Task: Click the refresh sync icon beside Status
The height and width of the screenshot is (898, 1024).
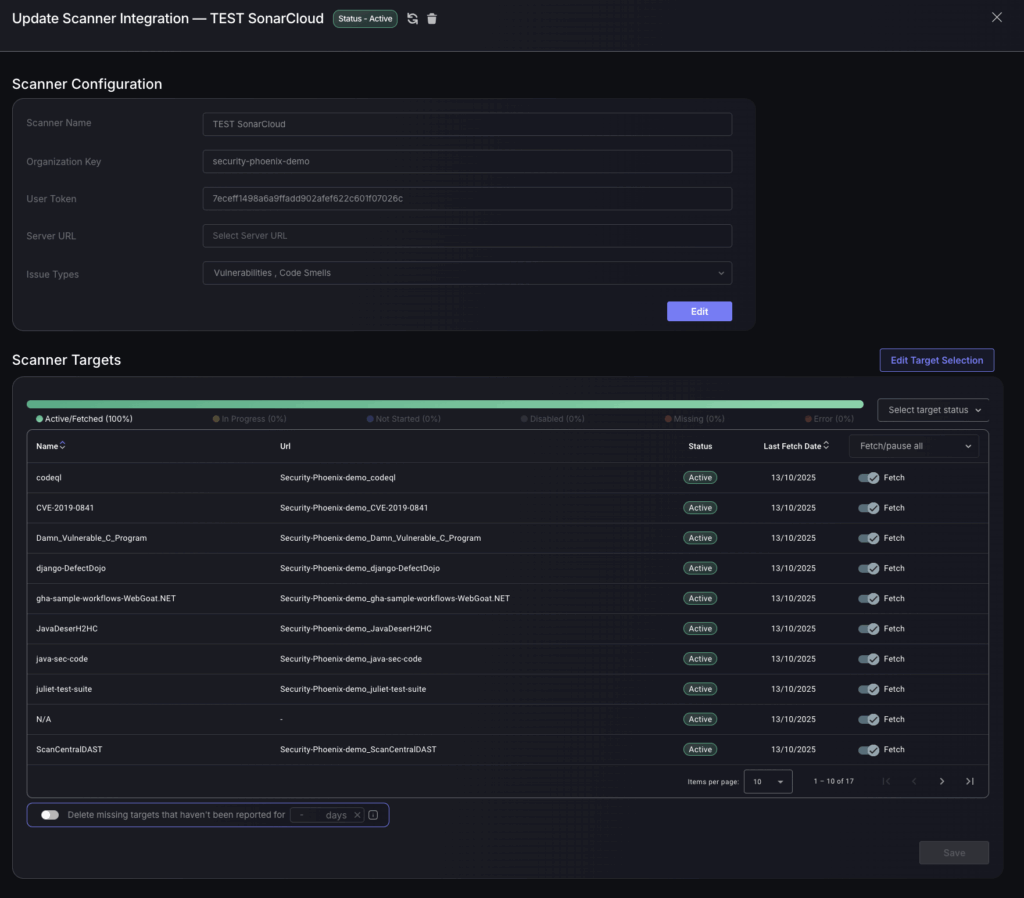Action: point(412,19)
